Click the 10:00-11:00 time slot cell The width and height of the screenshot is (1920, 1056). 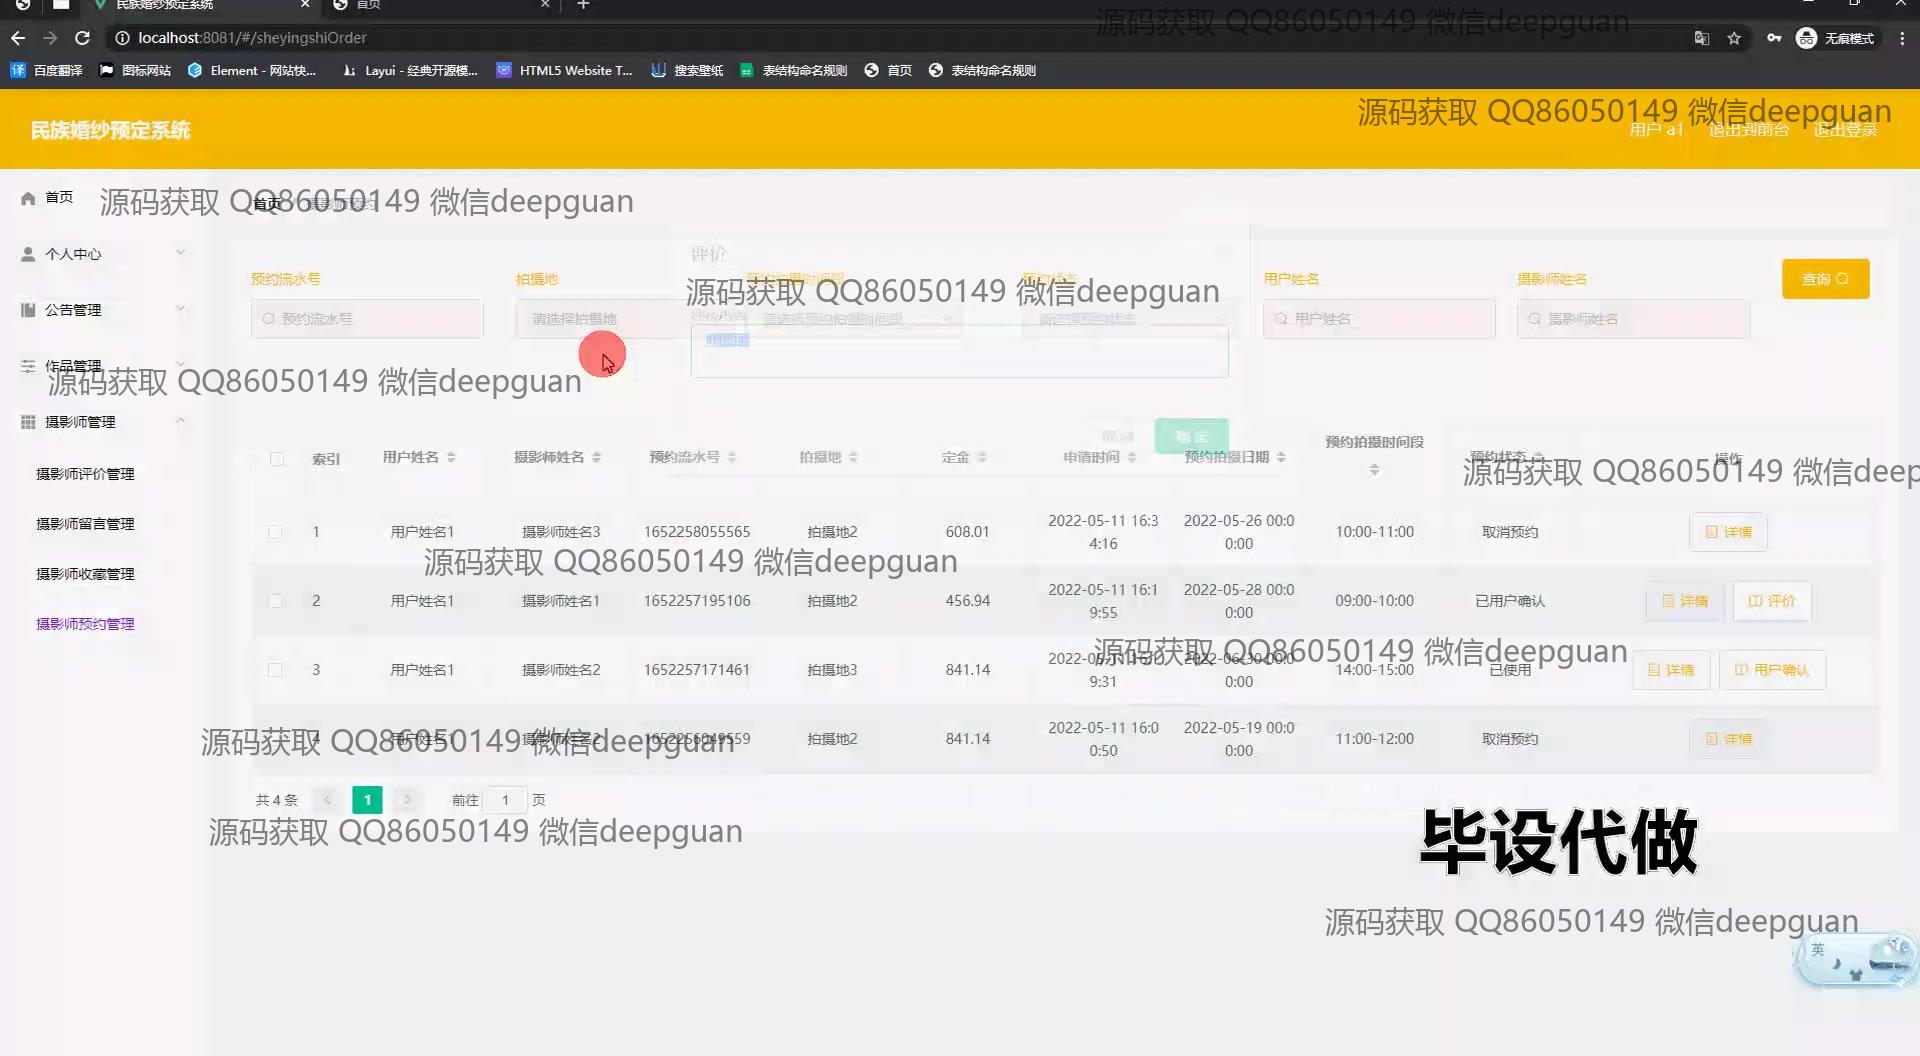pyautogui.click(x=1374, y=532)
